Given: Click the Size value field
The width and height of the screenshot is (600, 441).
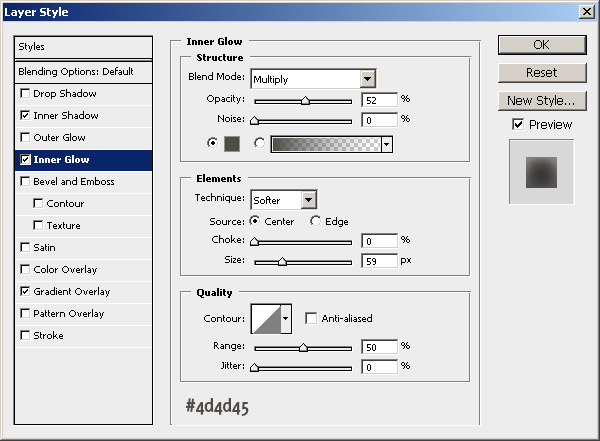Looking at the screenshot, I should click(380, 261).
